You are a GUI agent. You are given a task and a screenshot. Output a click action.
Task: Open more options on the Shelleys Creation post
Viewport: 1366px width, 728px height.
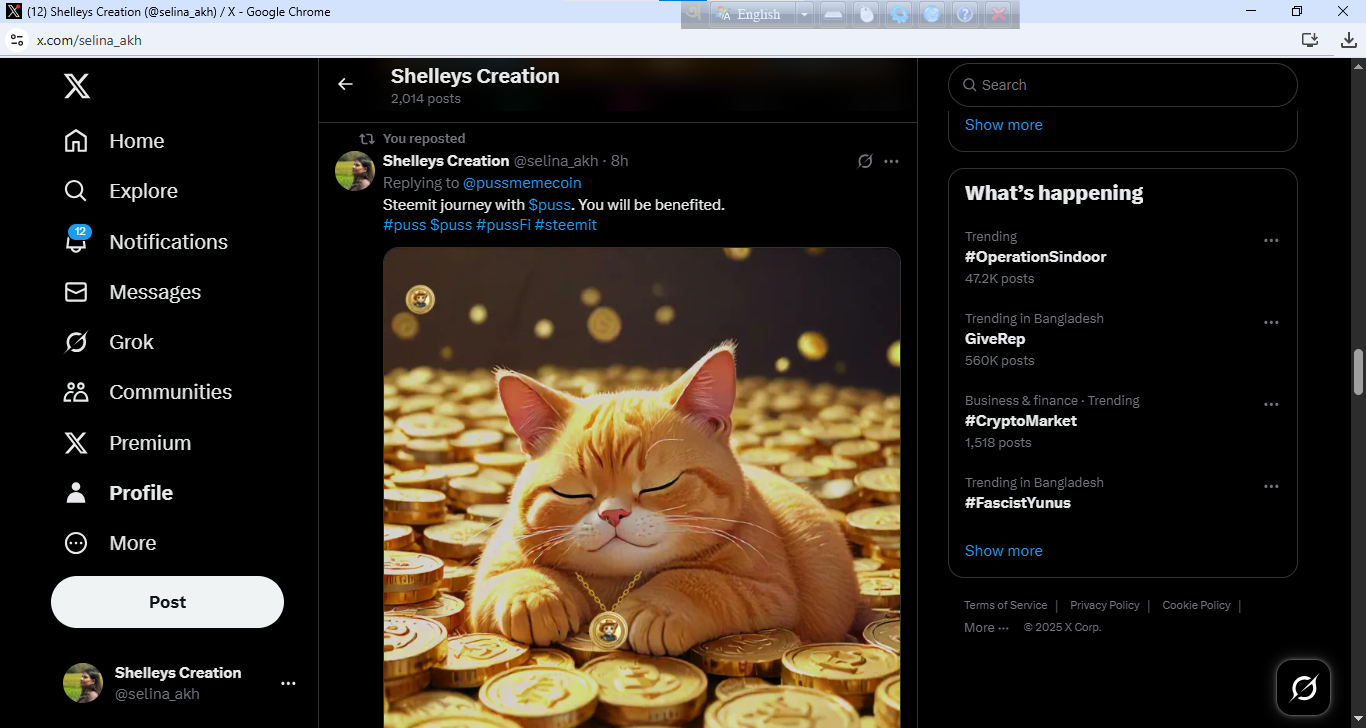tap(891, 161)
